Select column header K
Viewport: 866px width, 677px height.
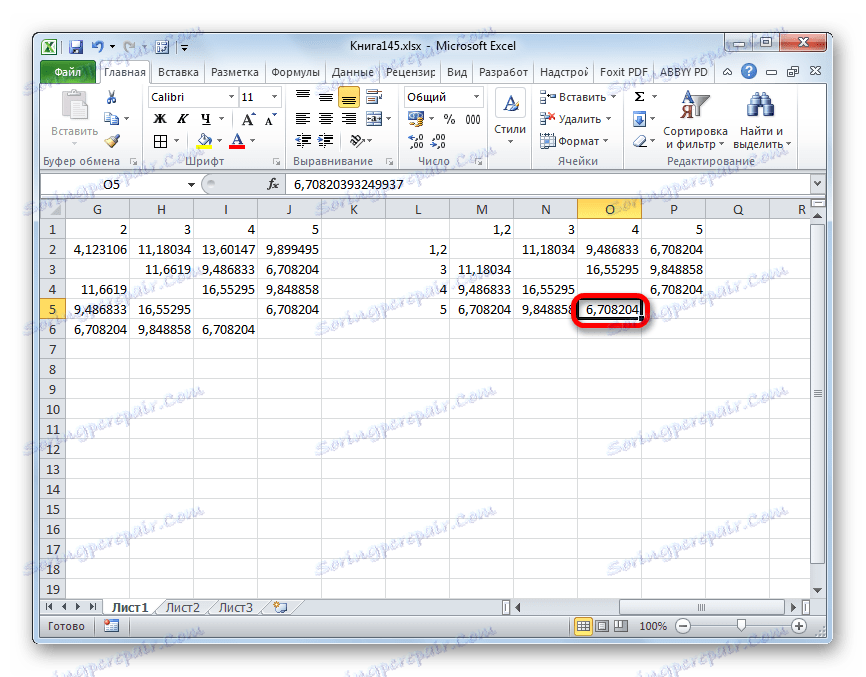[x=353, y=210]
